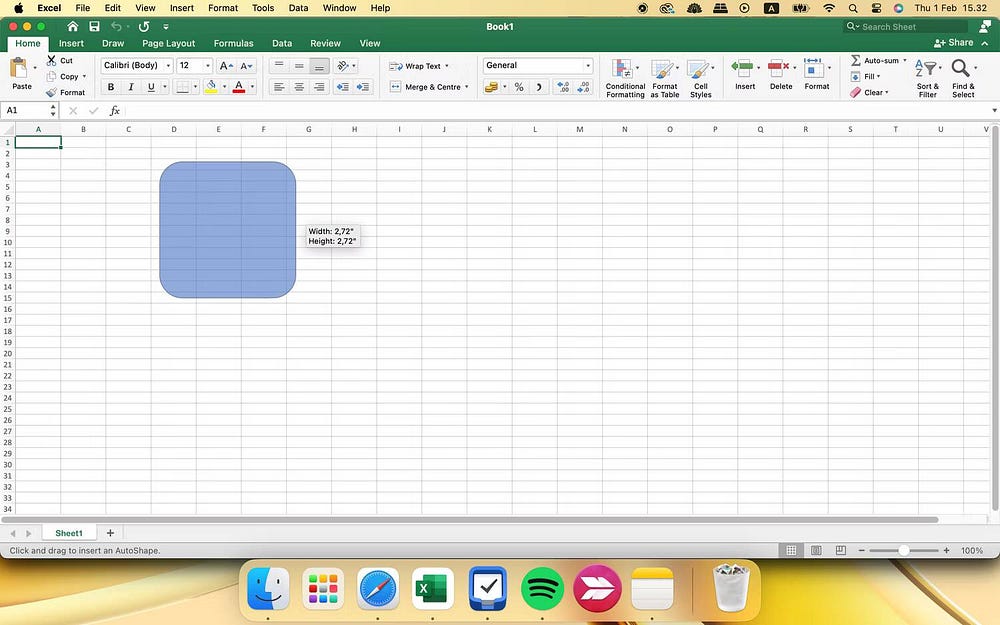Viewport: 1000px width, 625px height.
Task: Expand the fill colour dropdown arrow
Action: coord(223,87)
